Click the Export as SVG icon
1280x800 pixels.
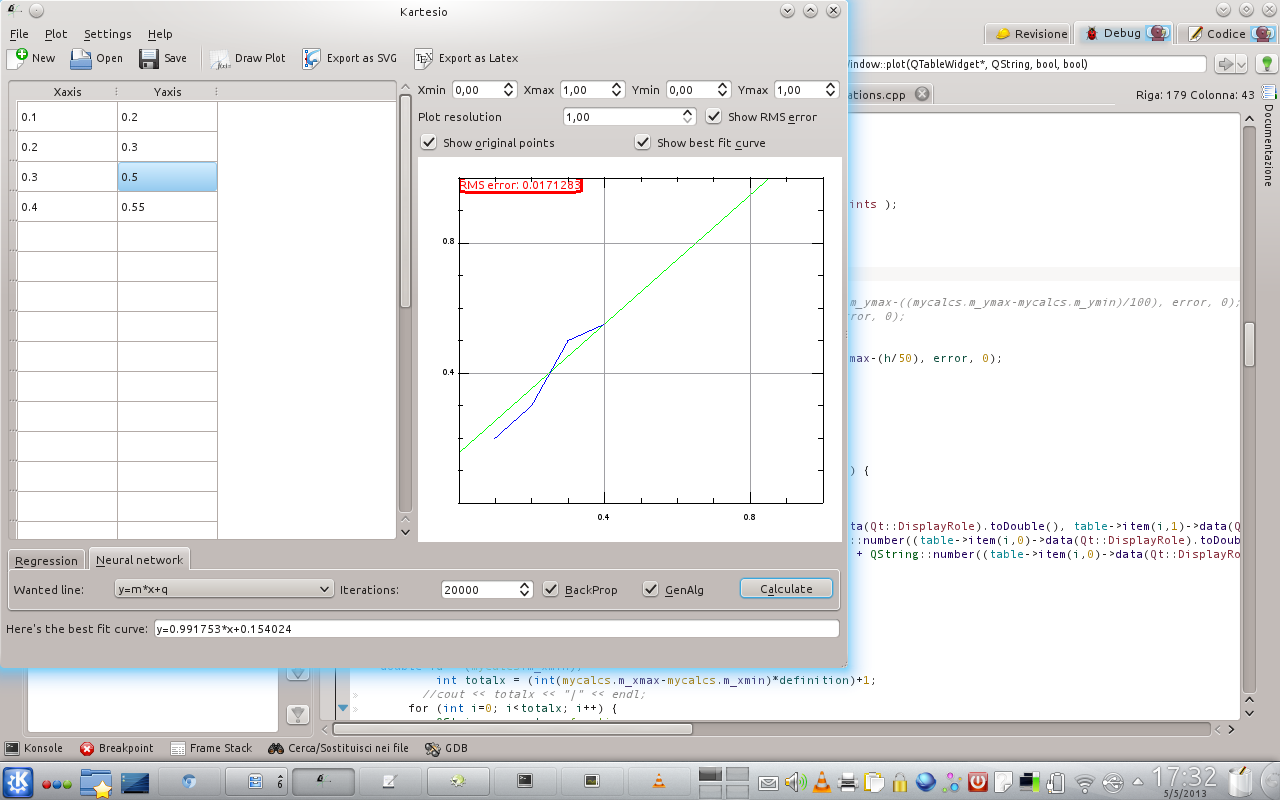click(312, 58)
